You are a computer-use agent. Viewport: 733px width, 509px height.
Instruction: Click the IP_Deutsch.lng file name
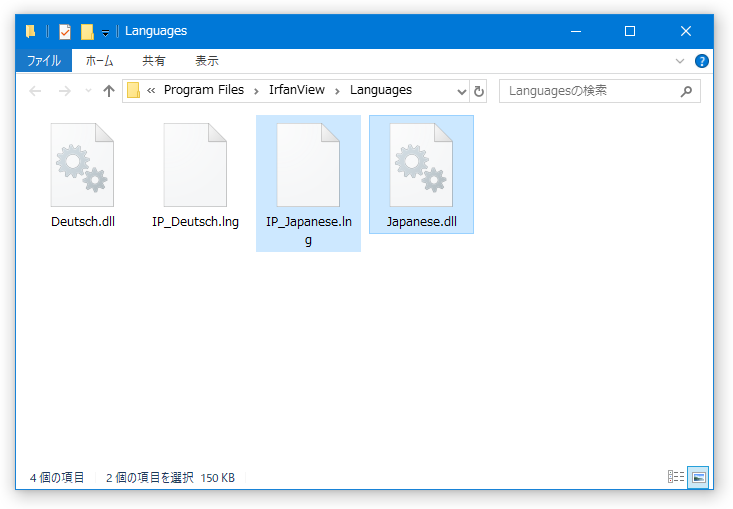coord(195,222)
